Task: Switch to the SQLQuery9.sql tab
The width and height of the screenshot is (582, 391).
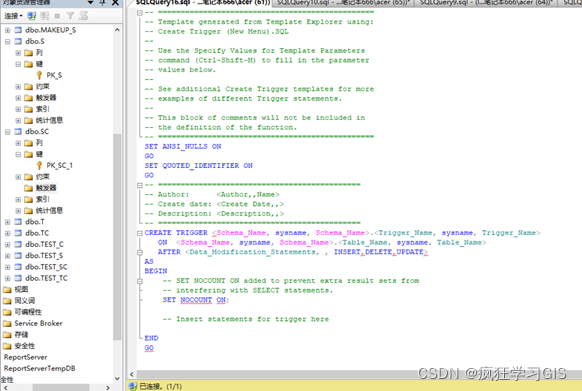Action: 486,3
